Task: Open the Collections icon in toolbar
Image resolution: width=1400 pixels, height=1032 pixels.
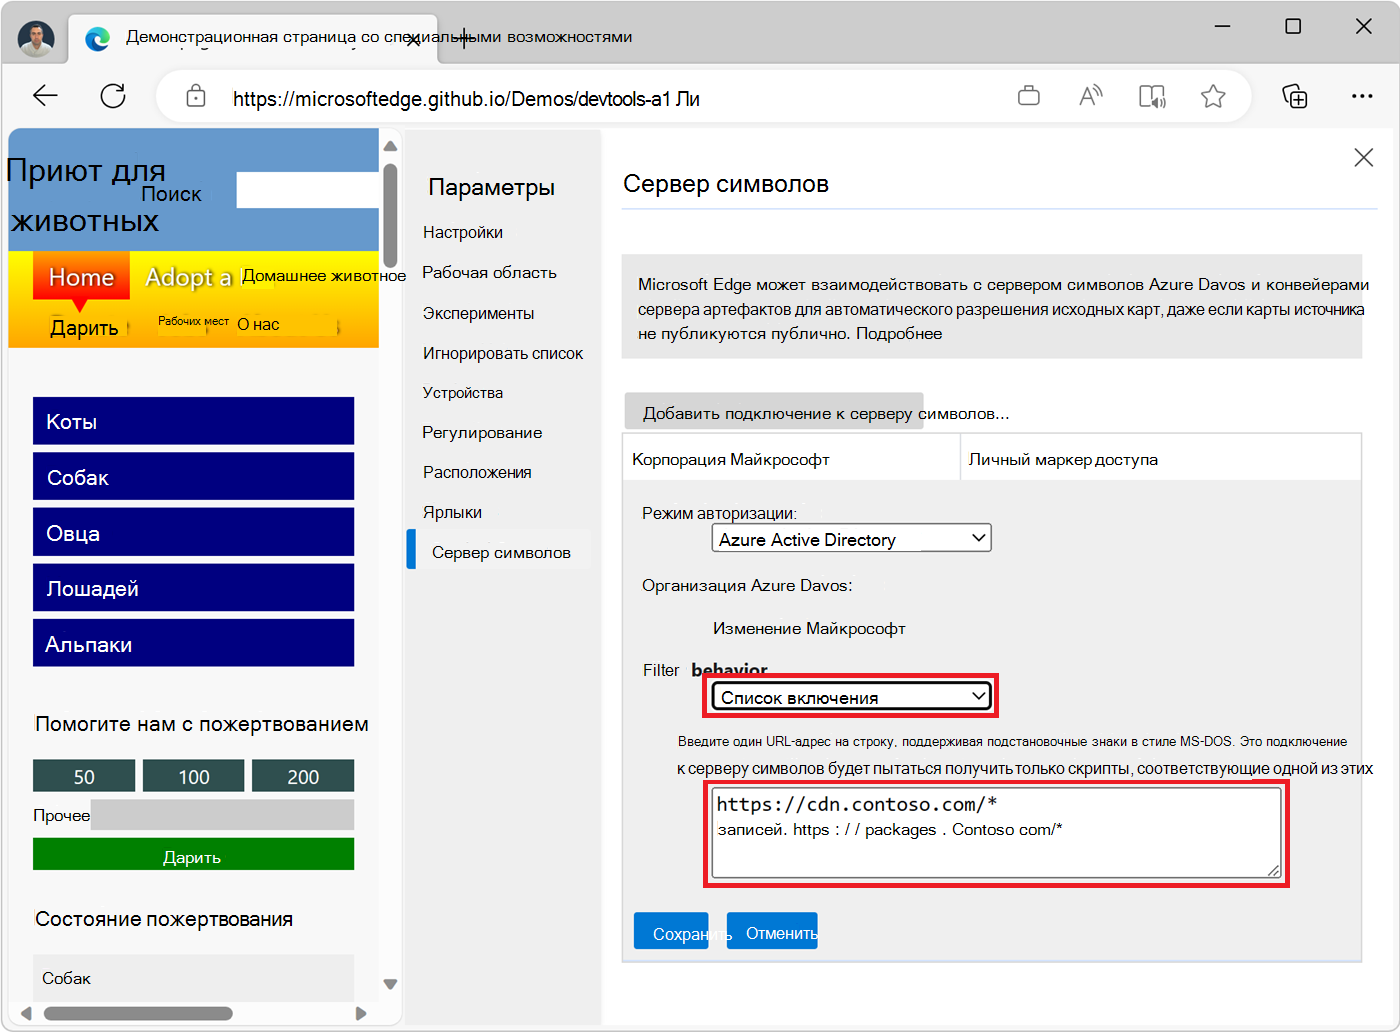Action: [x=1295, y=96]
